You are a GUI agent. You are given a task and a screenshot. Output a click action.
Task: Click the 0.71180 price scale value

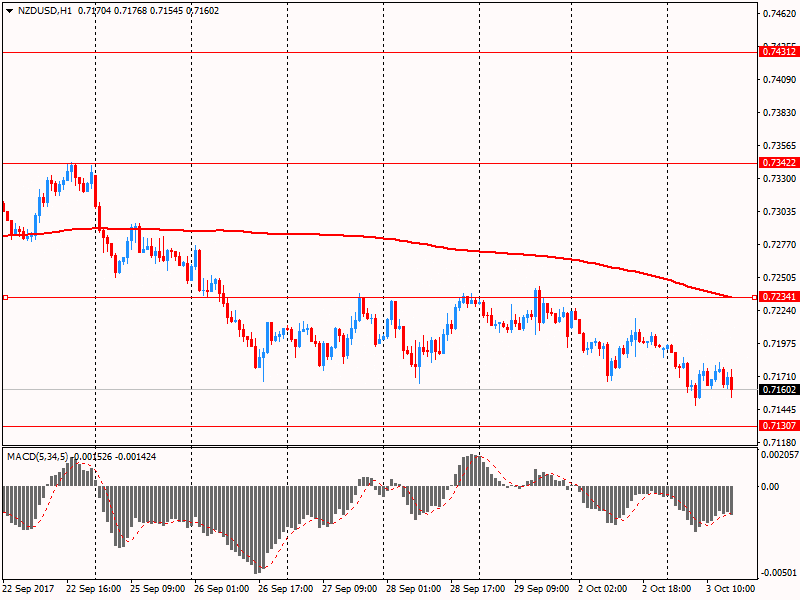[x=779, y=442]
